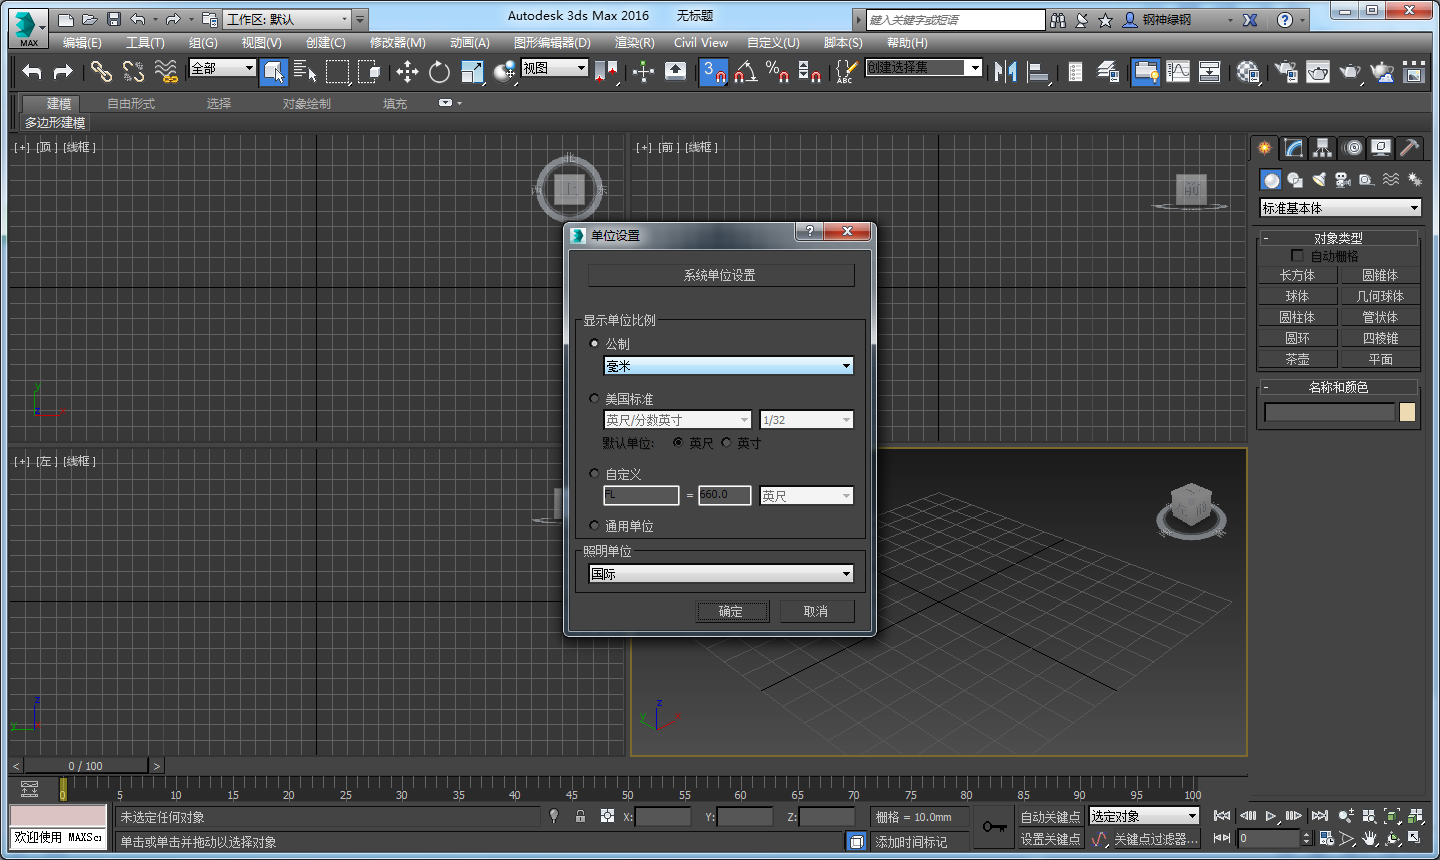The image size is (1440, 860).
Task: Select the 自定义 radio button
Action: click(x=594, y=473)
